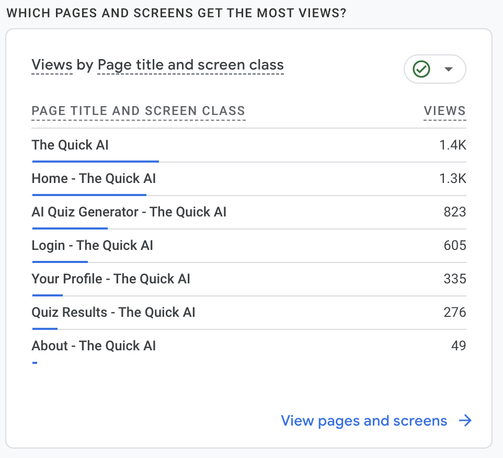The height and width of the screenshot is (458, 503).
Task: Open the dropdown arrow beside the checkmark
Action: coord(449,69)
